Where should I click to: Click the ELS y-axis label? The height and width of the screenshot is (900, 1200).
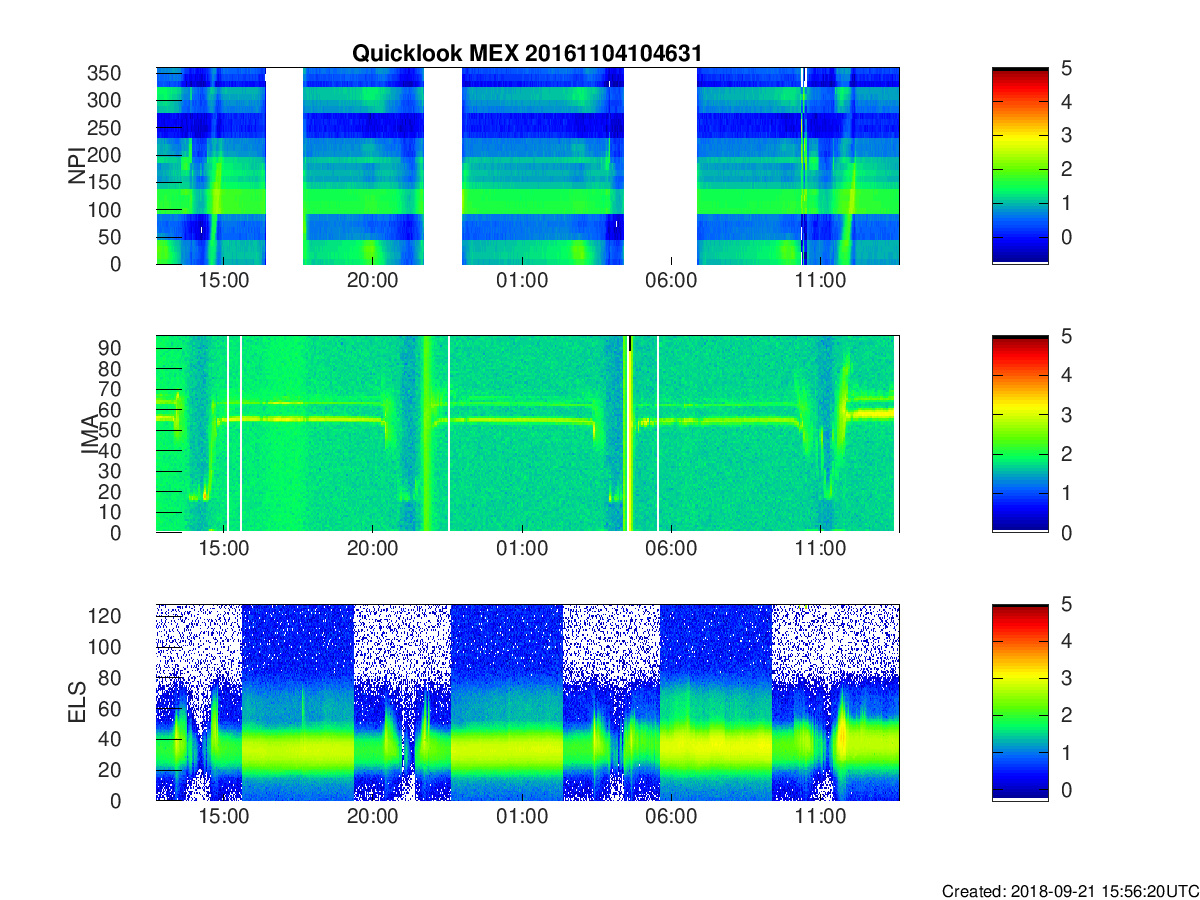coord(78,702)
